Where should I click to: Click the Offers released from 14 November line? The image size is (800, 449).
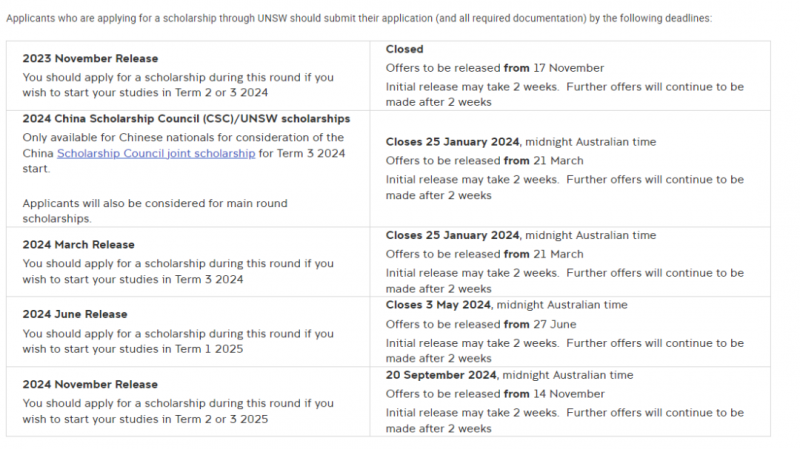tap(495, 394)
